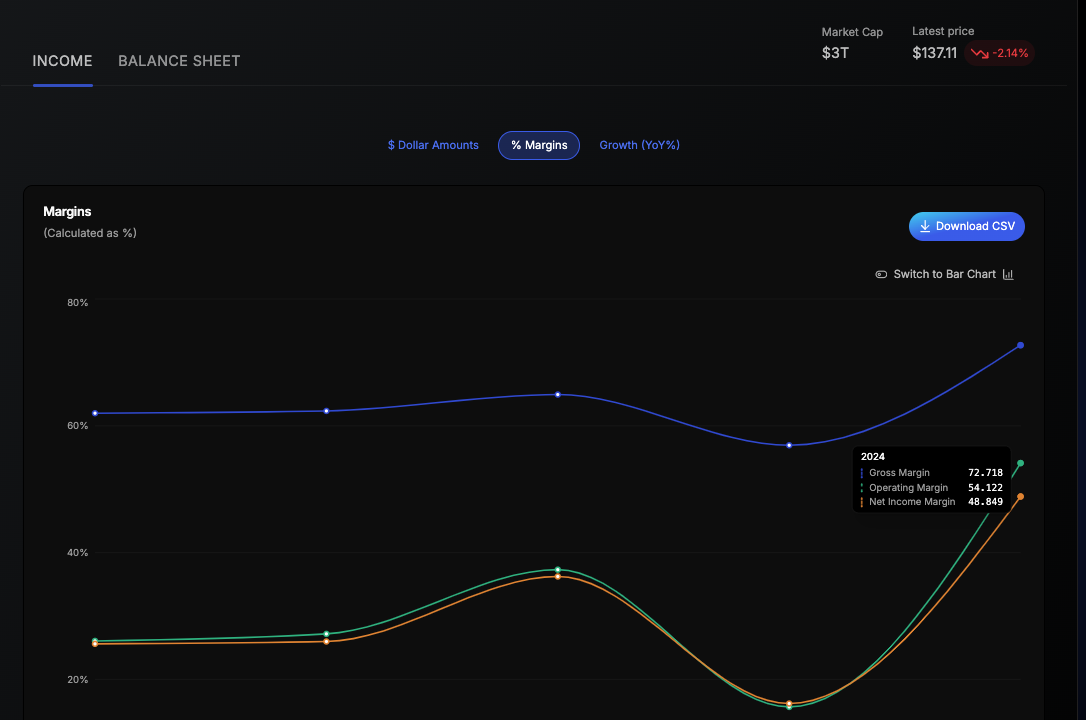Click the toggle pill icon before Switch to Bar Chart
Image resolution: width=1086 pixels, height=720 pixels.
[881, 274]
